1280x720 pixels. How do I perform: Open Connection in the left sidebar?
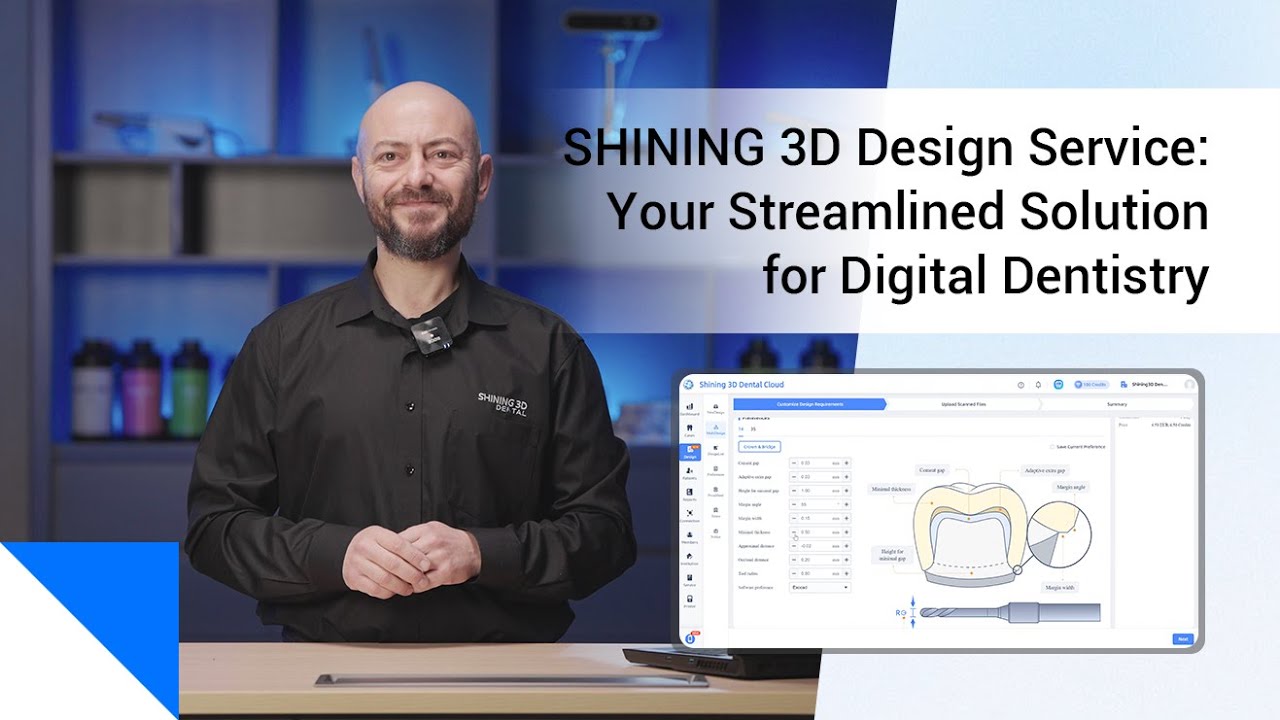point(690,516)
